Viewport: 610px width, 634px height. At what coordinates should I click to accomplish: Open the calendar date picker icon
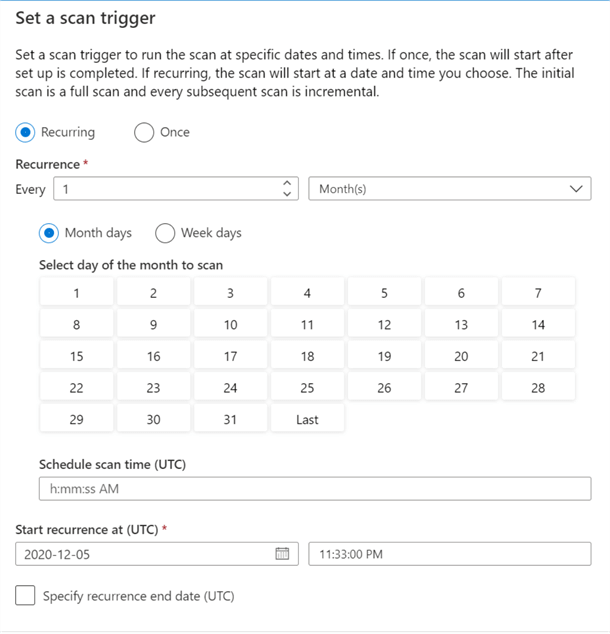pos(282,554)
